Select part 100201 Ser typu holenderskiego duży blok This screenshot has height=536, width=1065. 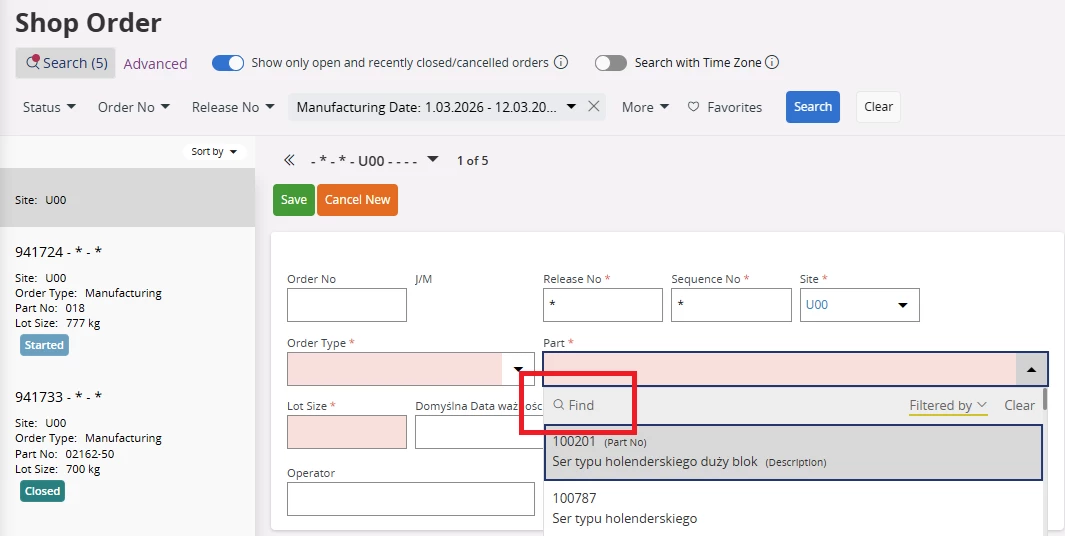click(x=793, y=452)
